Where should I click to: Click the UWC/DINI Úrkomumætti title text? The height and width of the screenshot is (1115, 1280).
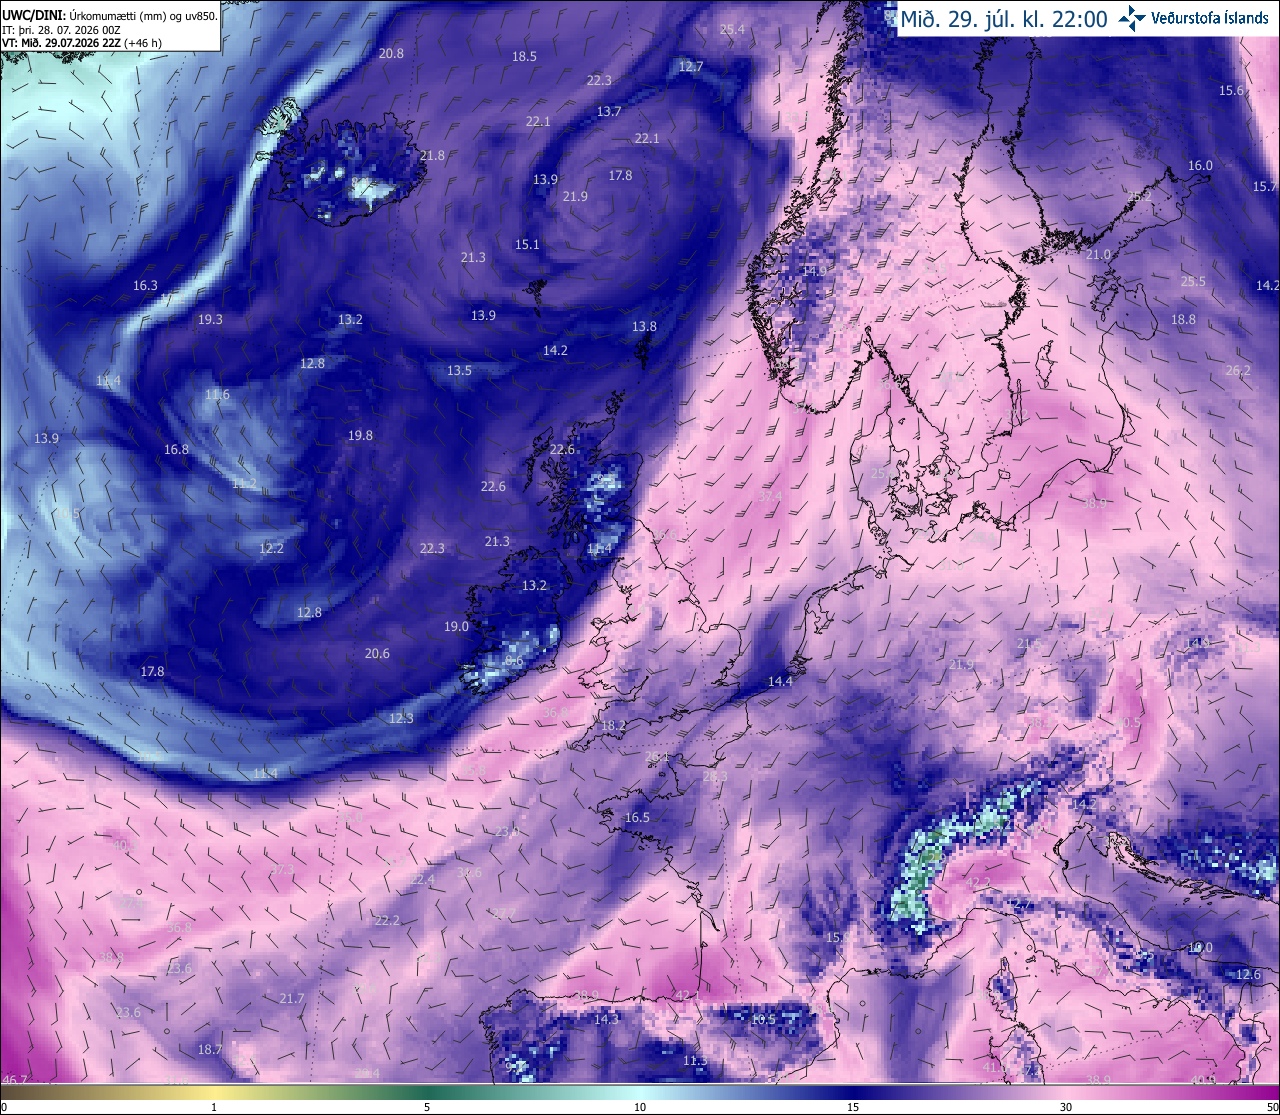(109, 15)
